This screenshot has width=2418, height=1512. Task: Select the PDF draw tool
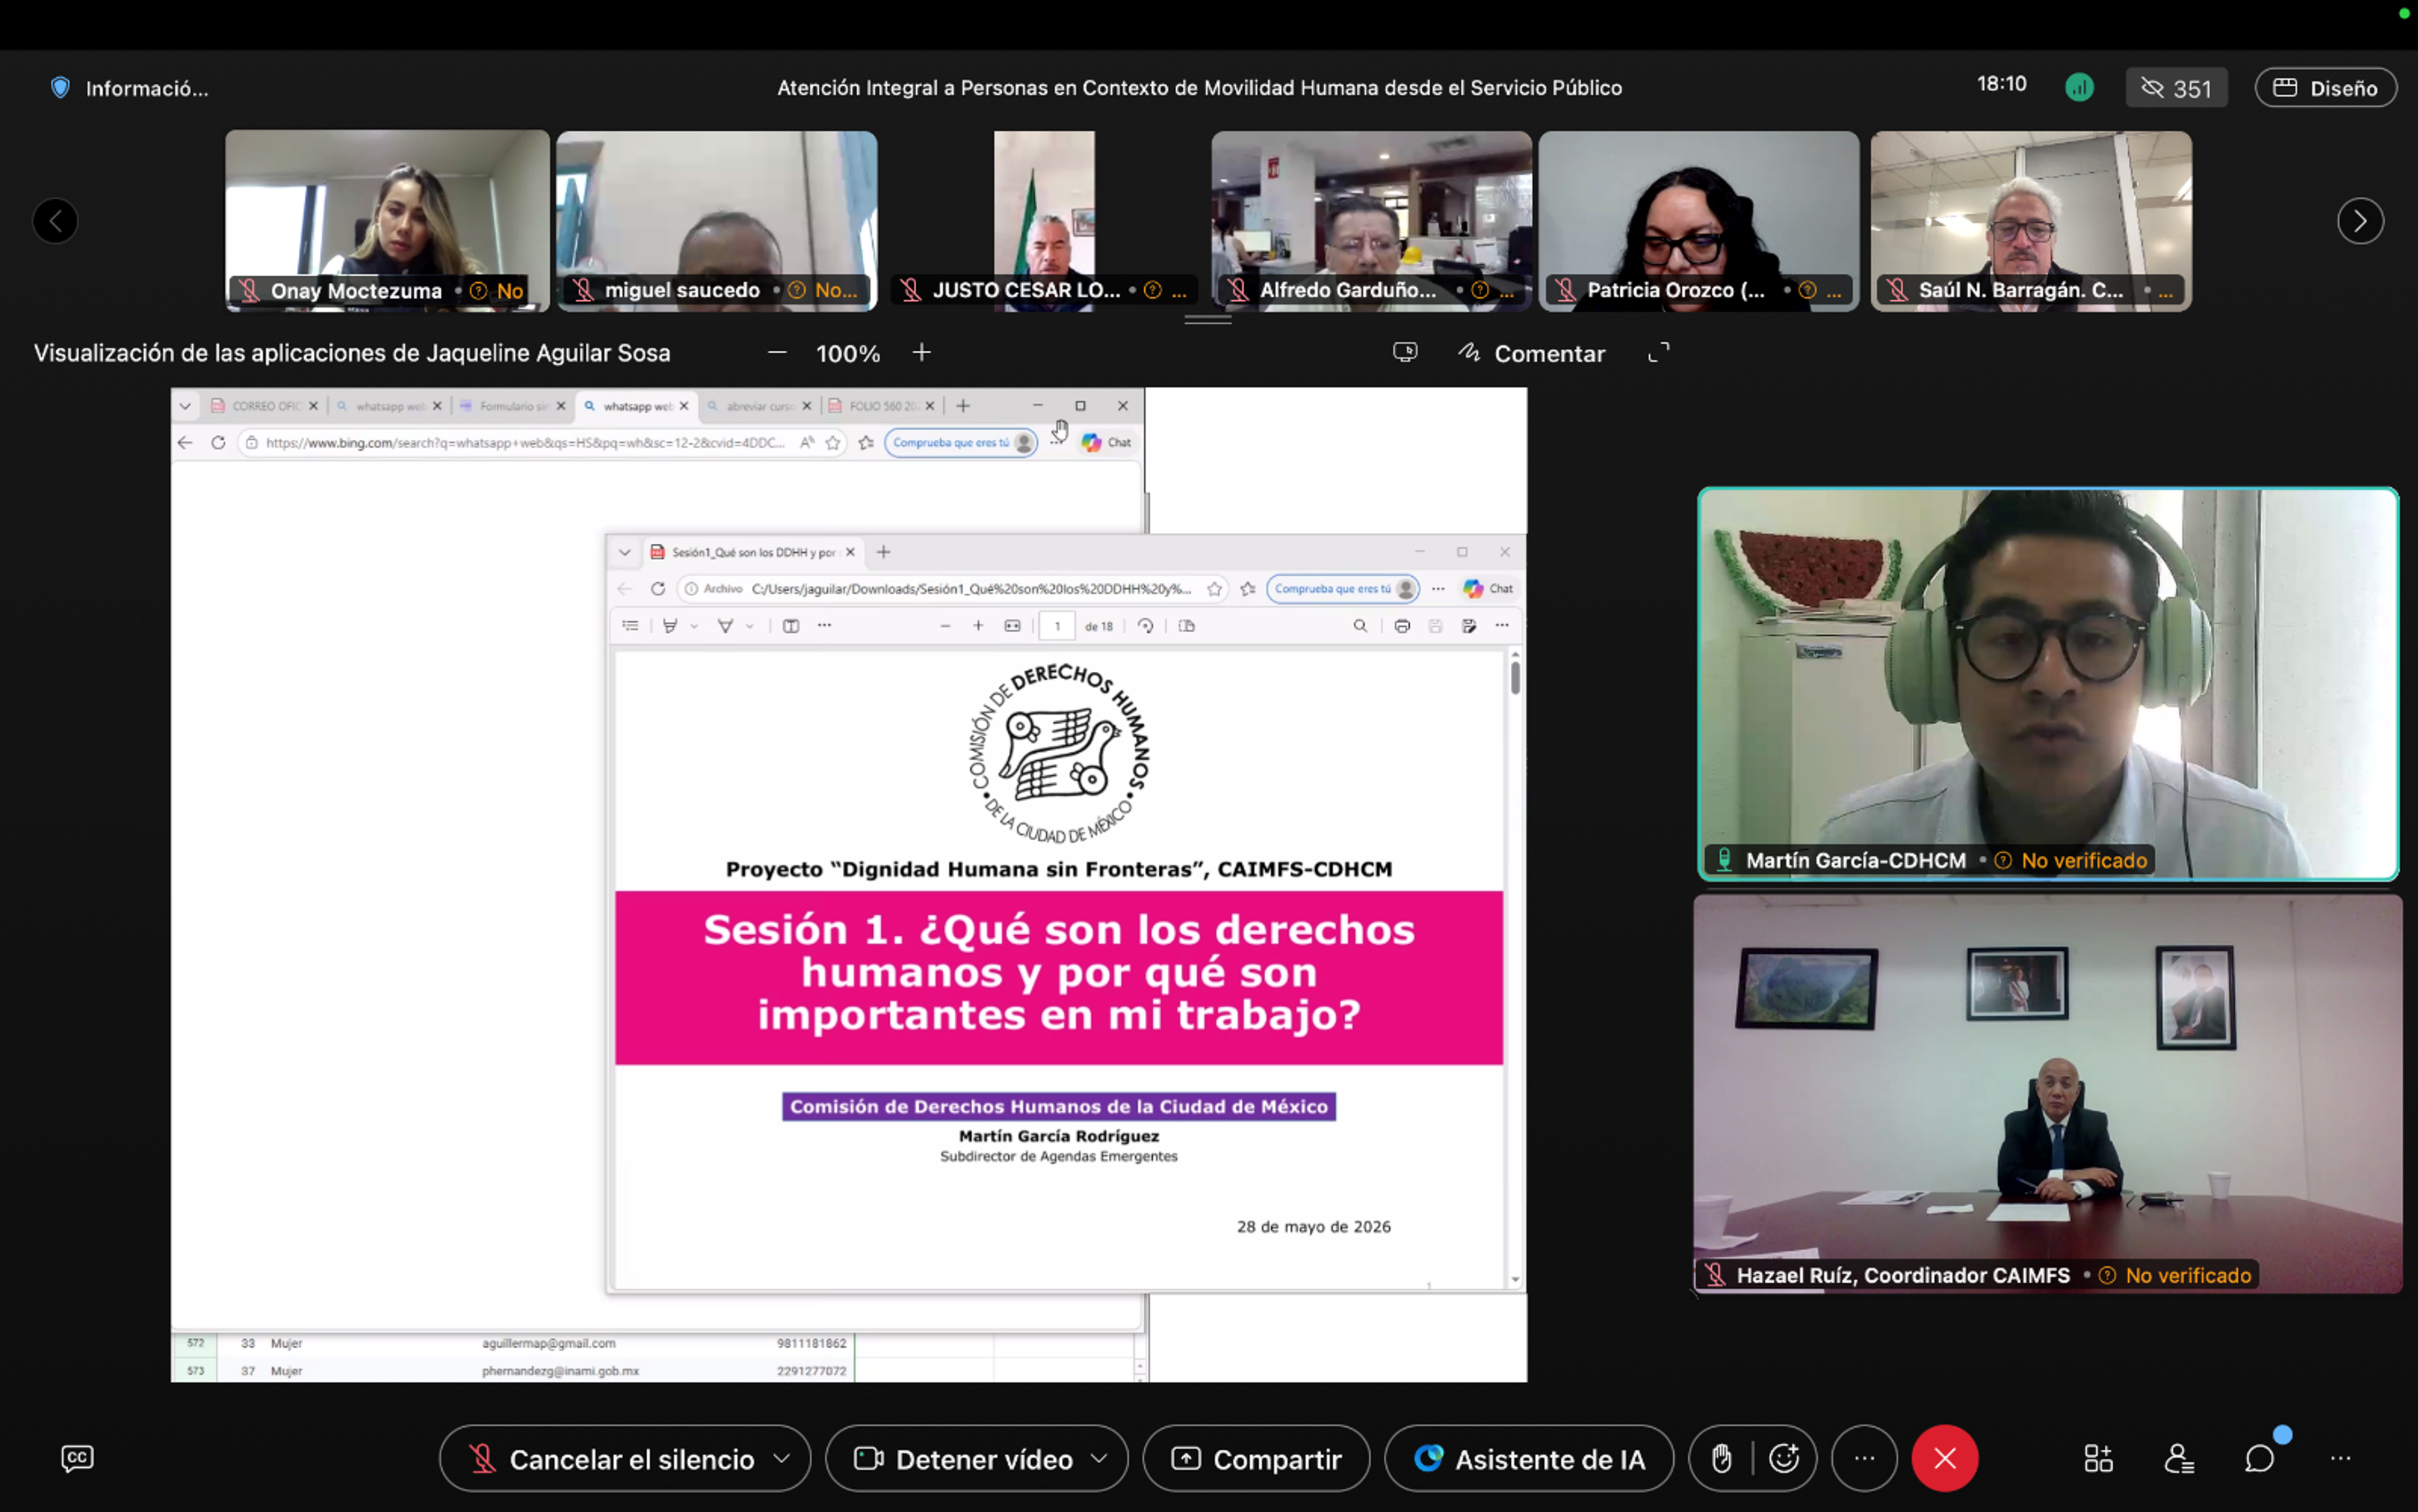[726, 626]
